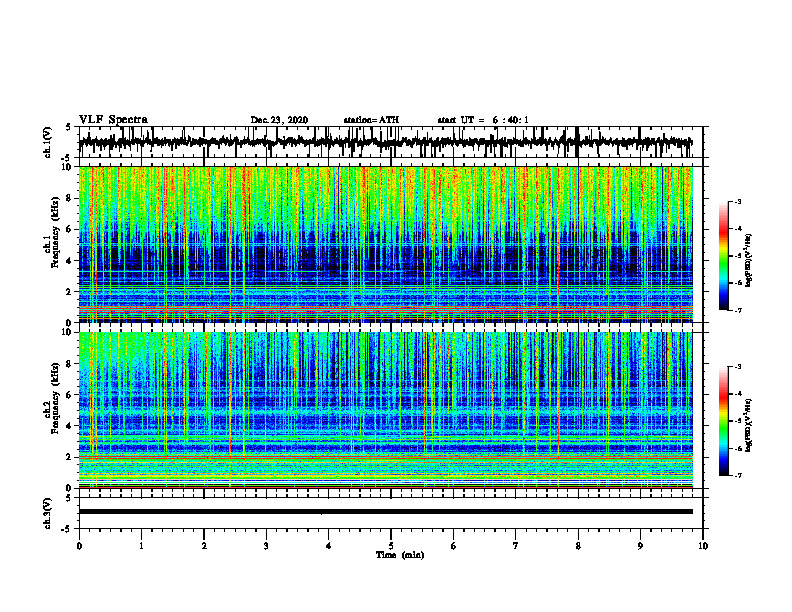Click the "station=ATH" header label
The height and width of the screenshot is (612, 792).
coord(371,120)
